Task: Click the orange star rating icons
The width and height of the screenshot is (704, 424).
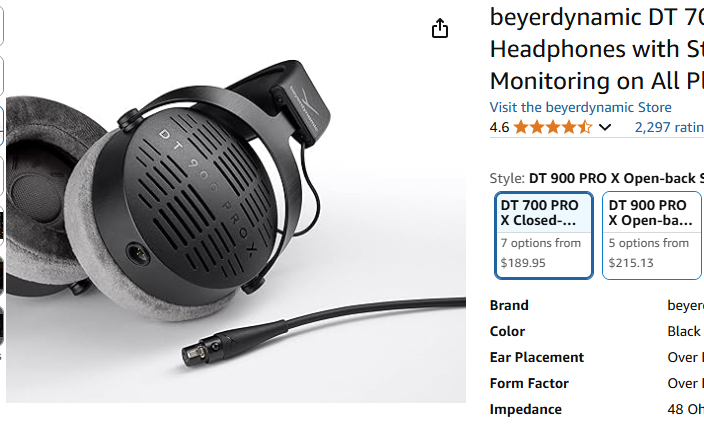Action: pyautogui.click(x=553, y=128)
